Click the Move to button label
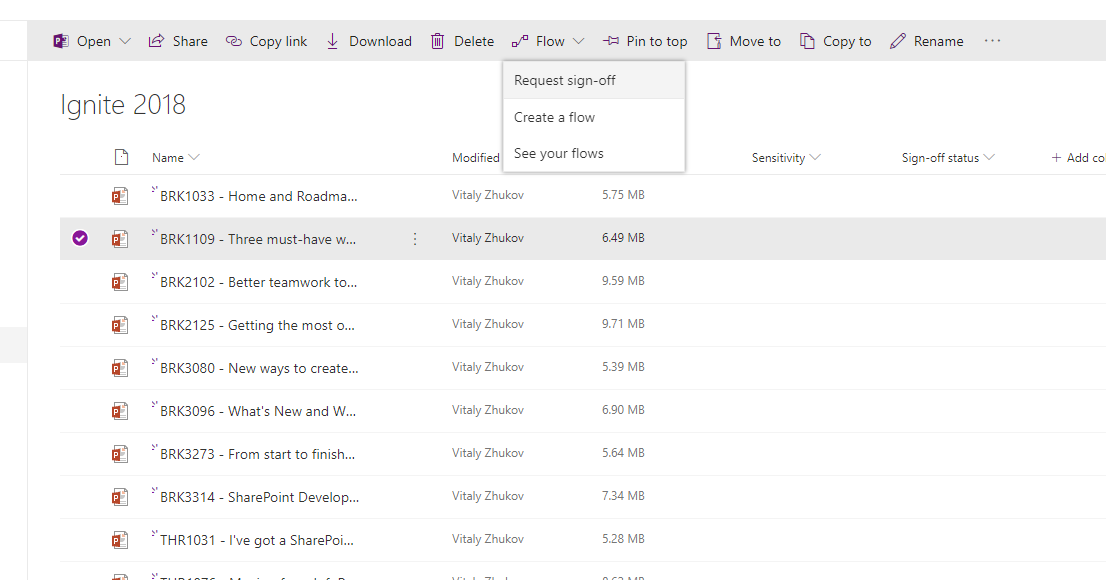Image resolution: width=1106 pixels, height=580 pixels. (x=755, y=41)
